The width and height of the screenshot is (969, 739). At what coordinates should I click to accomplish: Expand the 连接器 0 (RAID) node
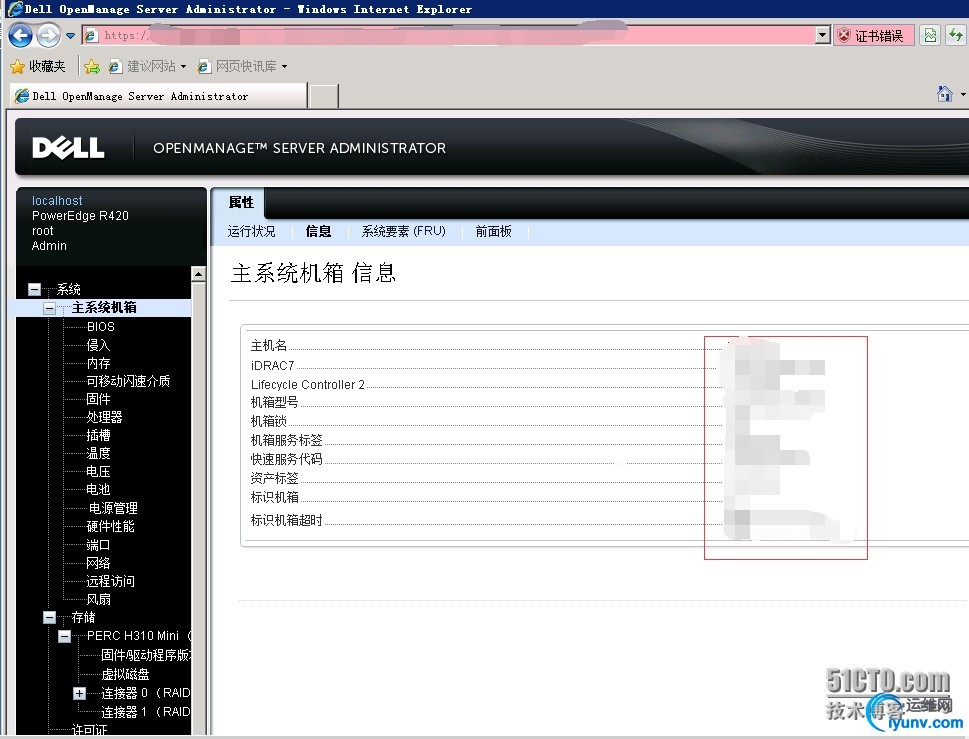(79, 693)
